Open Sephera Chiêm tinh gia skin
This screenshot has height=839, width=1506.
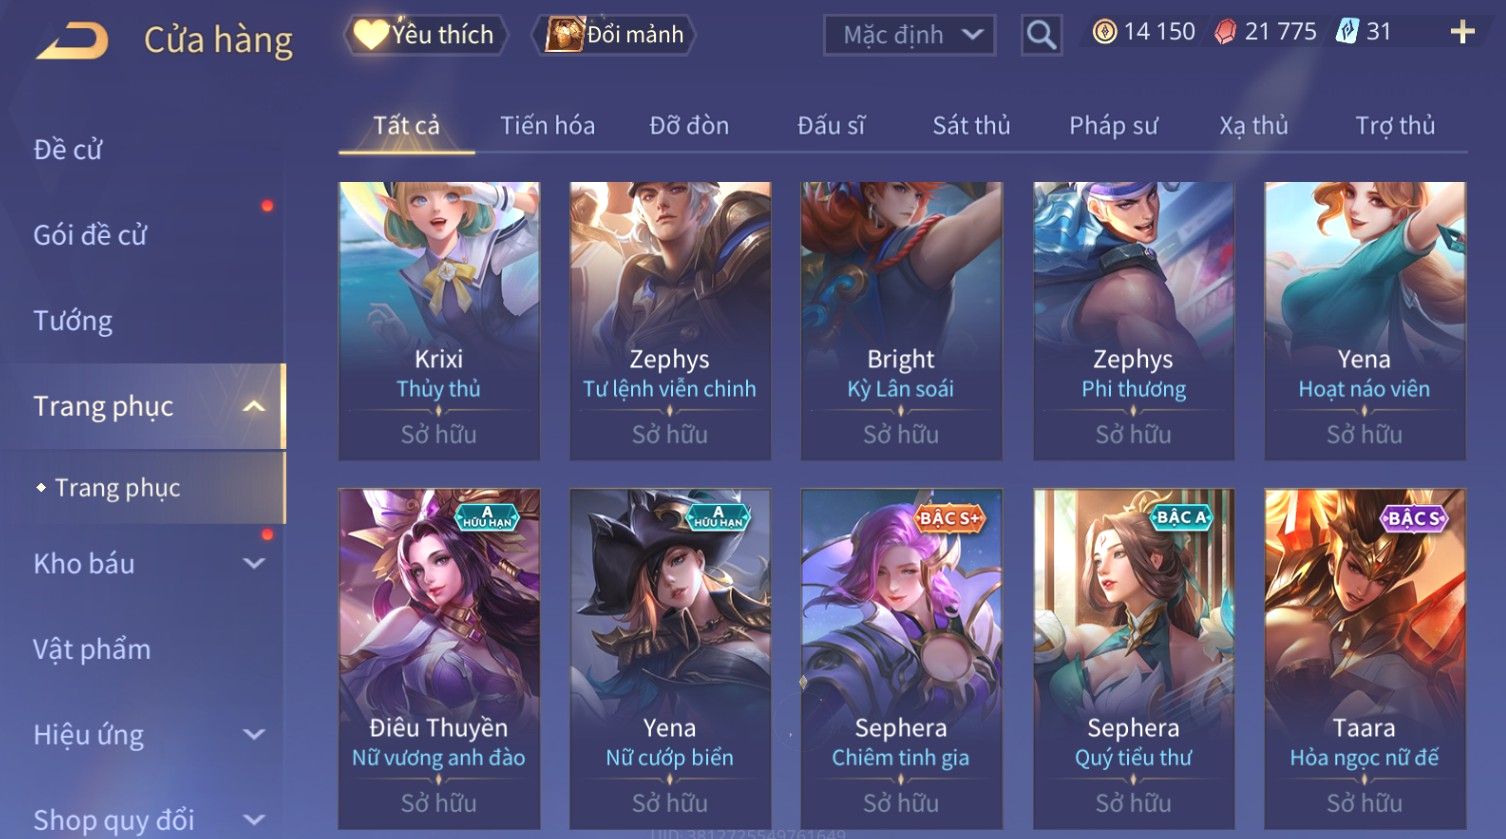(901, 659)
